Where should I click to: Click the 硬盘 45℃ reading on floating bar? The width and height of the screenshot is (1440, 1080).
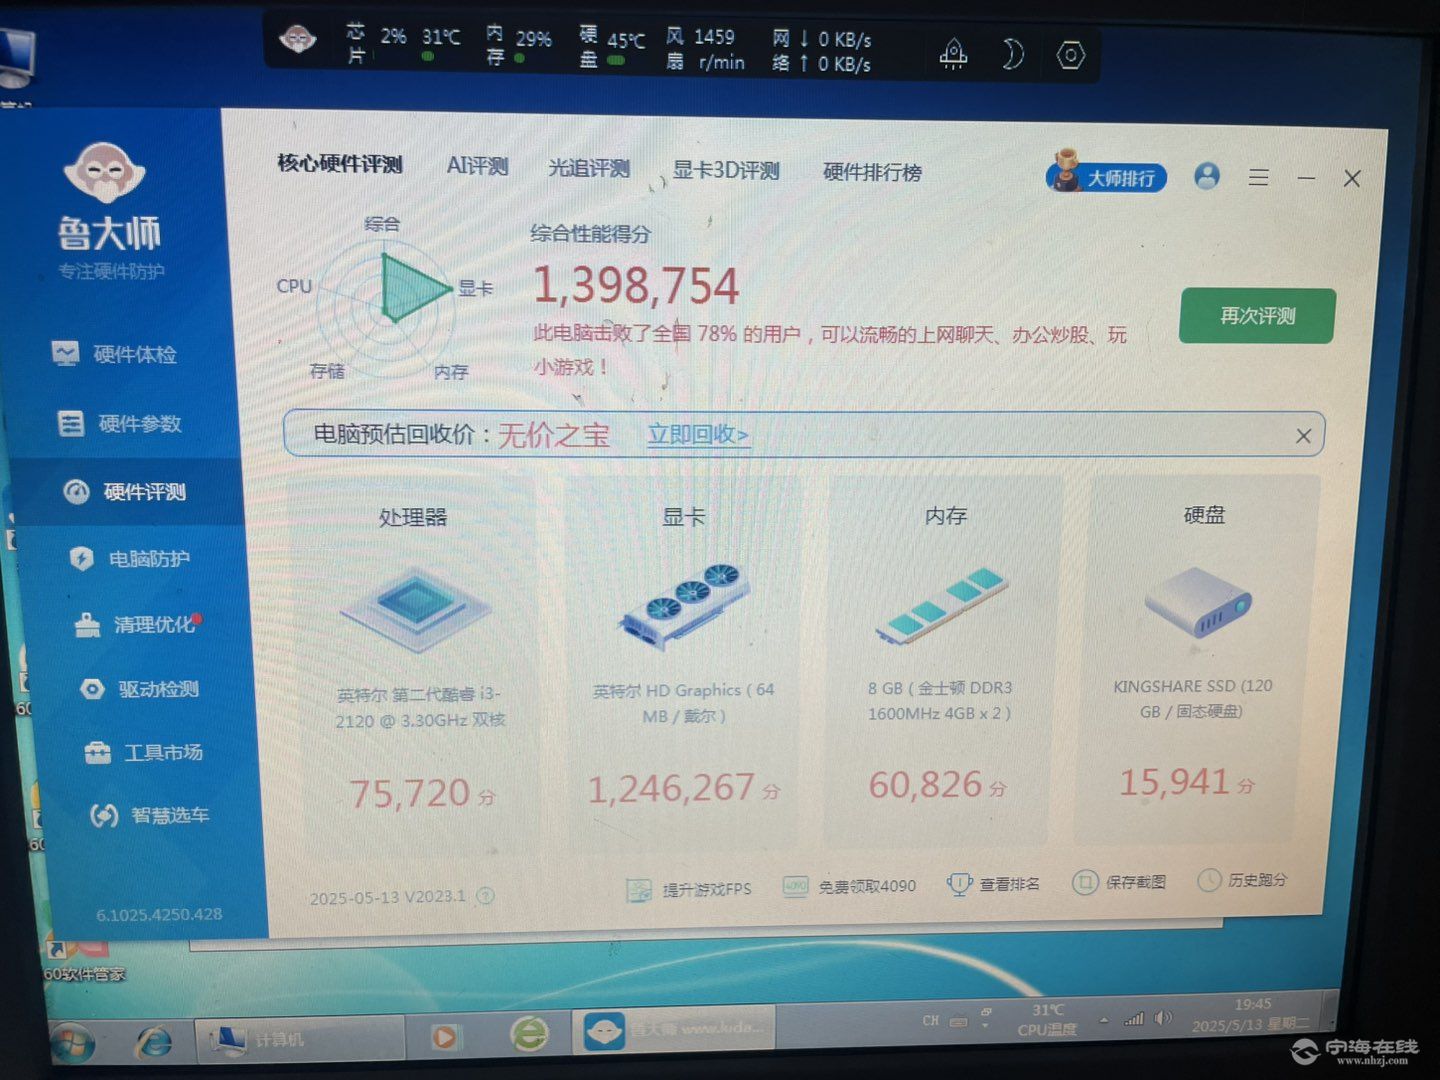click(x=612, y=46)
